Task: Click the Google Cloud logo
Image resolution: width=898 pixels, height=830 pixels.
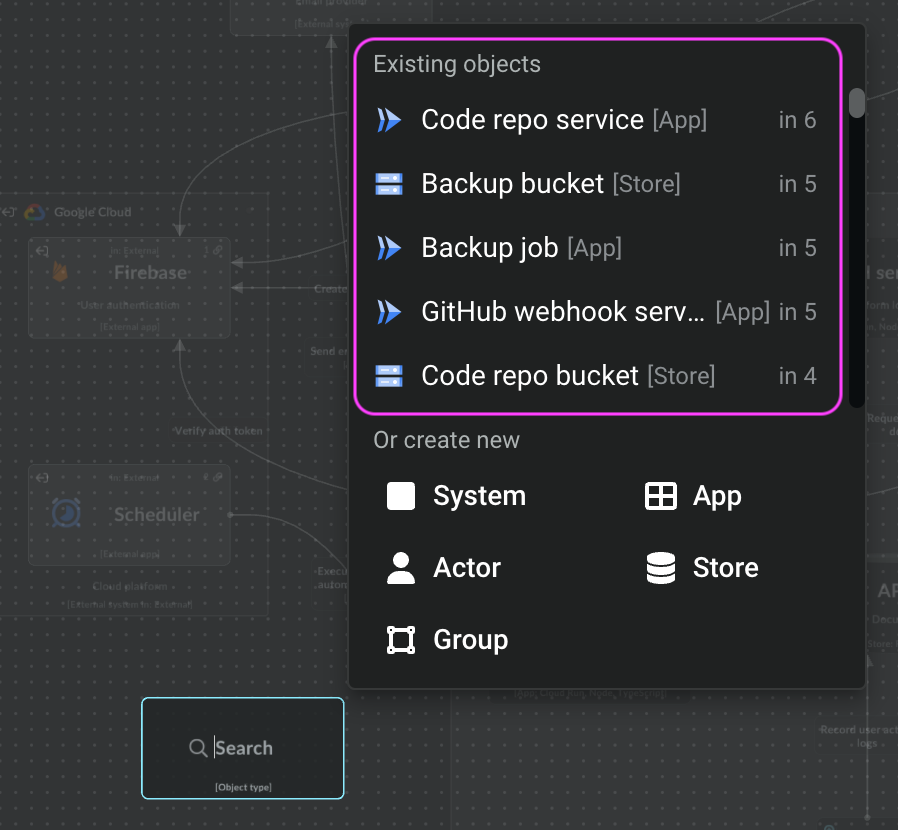Action: pos(36,212)
